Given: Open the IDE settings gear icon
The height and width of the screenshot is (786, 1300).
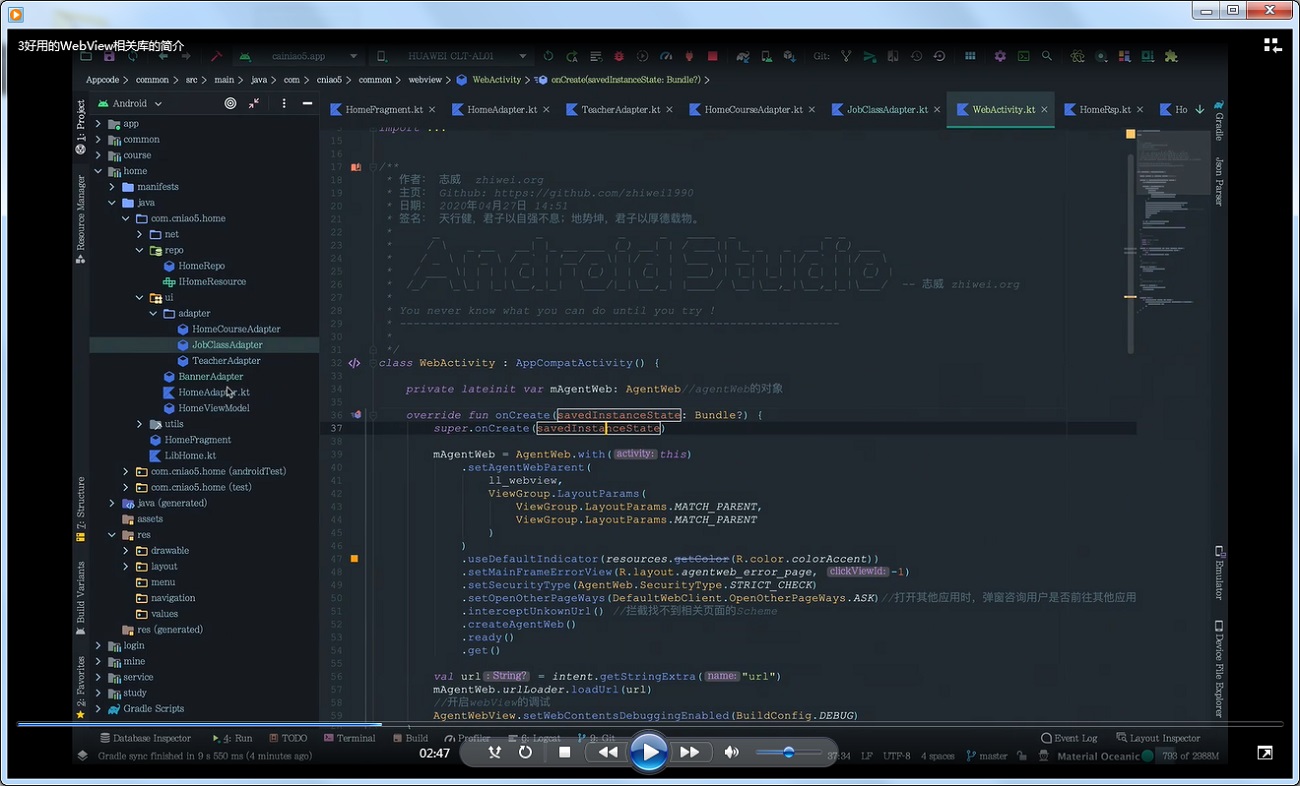Looking at the screenshot, I should pyautogui.click(x=999, y=56).
